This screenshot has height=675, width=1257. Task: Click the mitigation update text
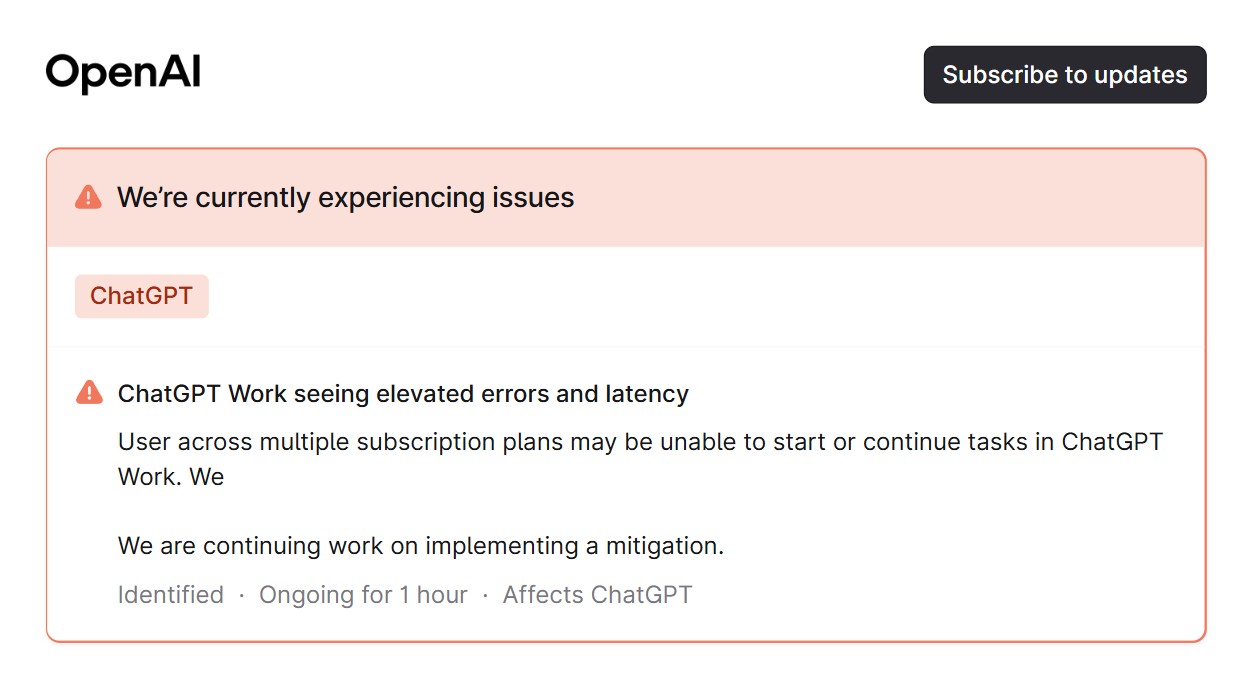click(421, 546)
